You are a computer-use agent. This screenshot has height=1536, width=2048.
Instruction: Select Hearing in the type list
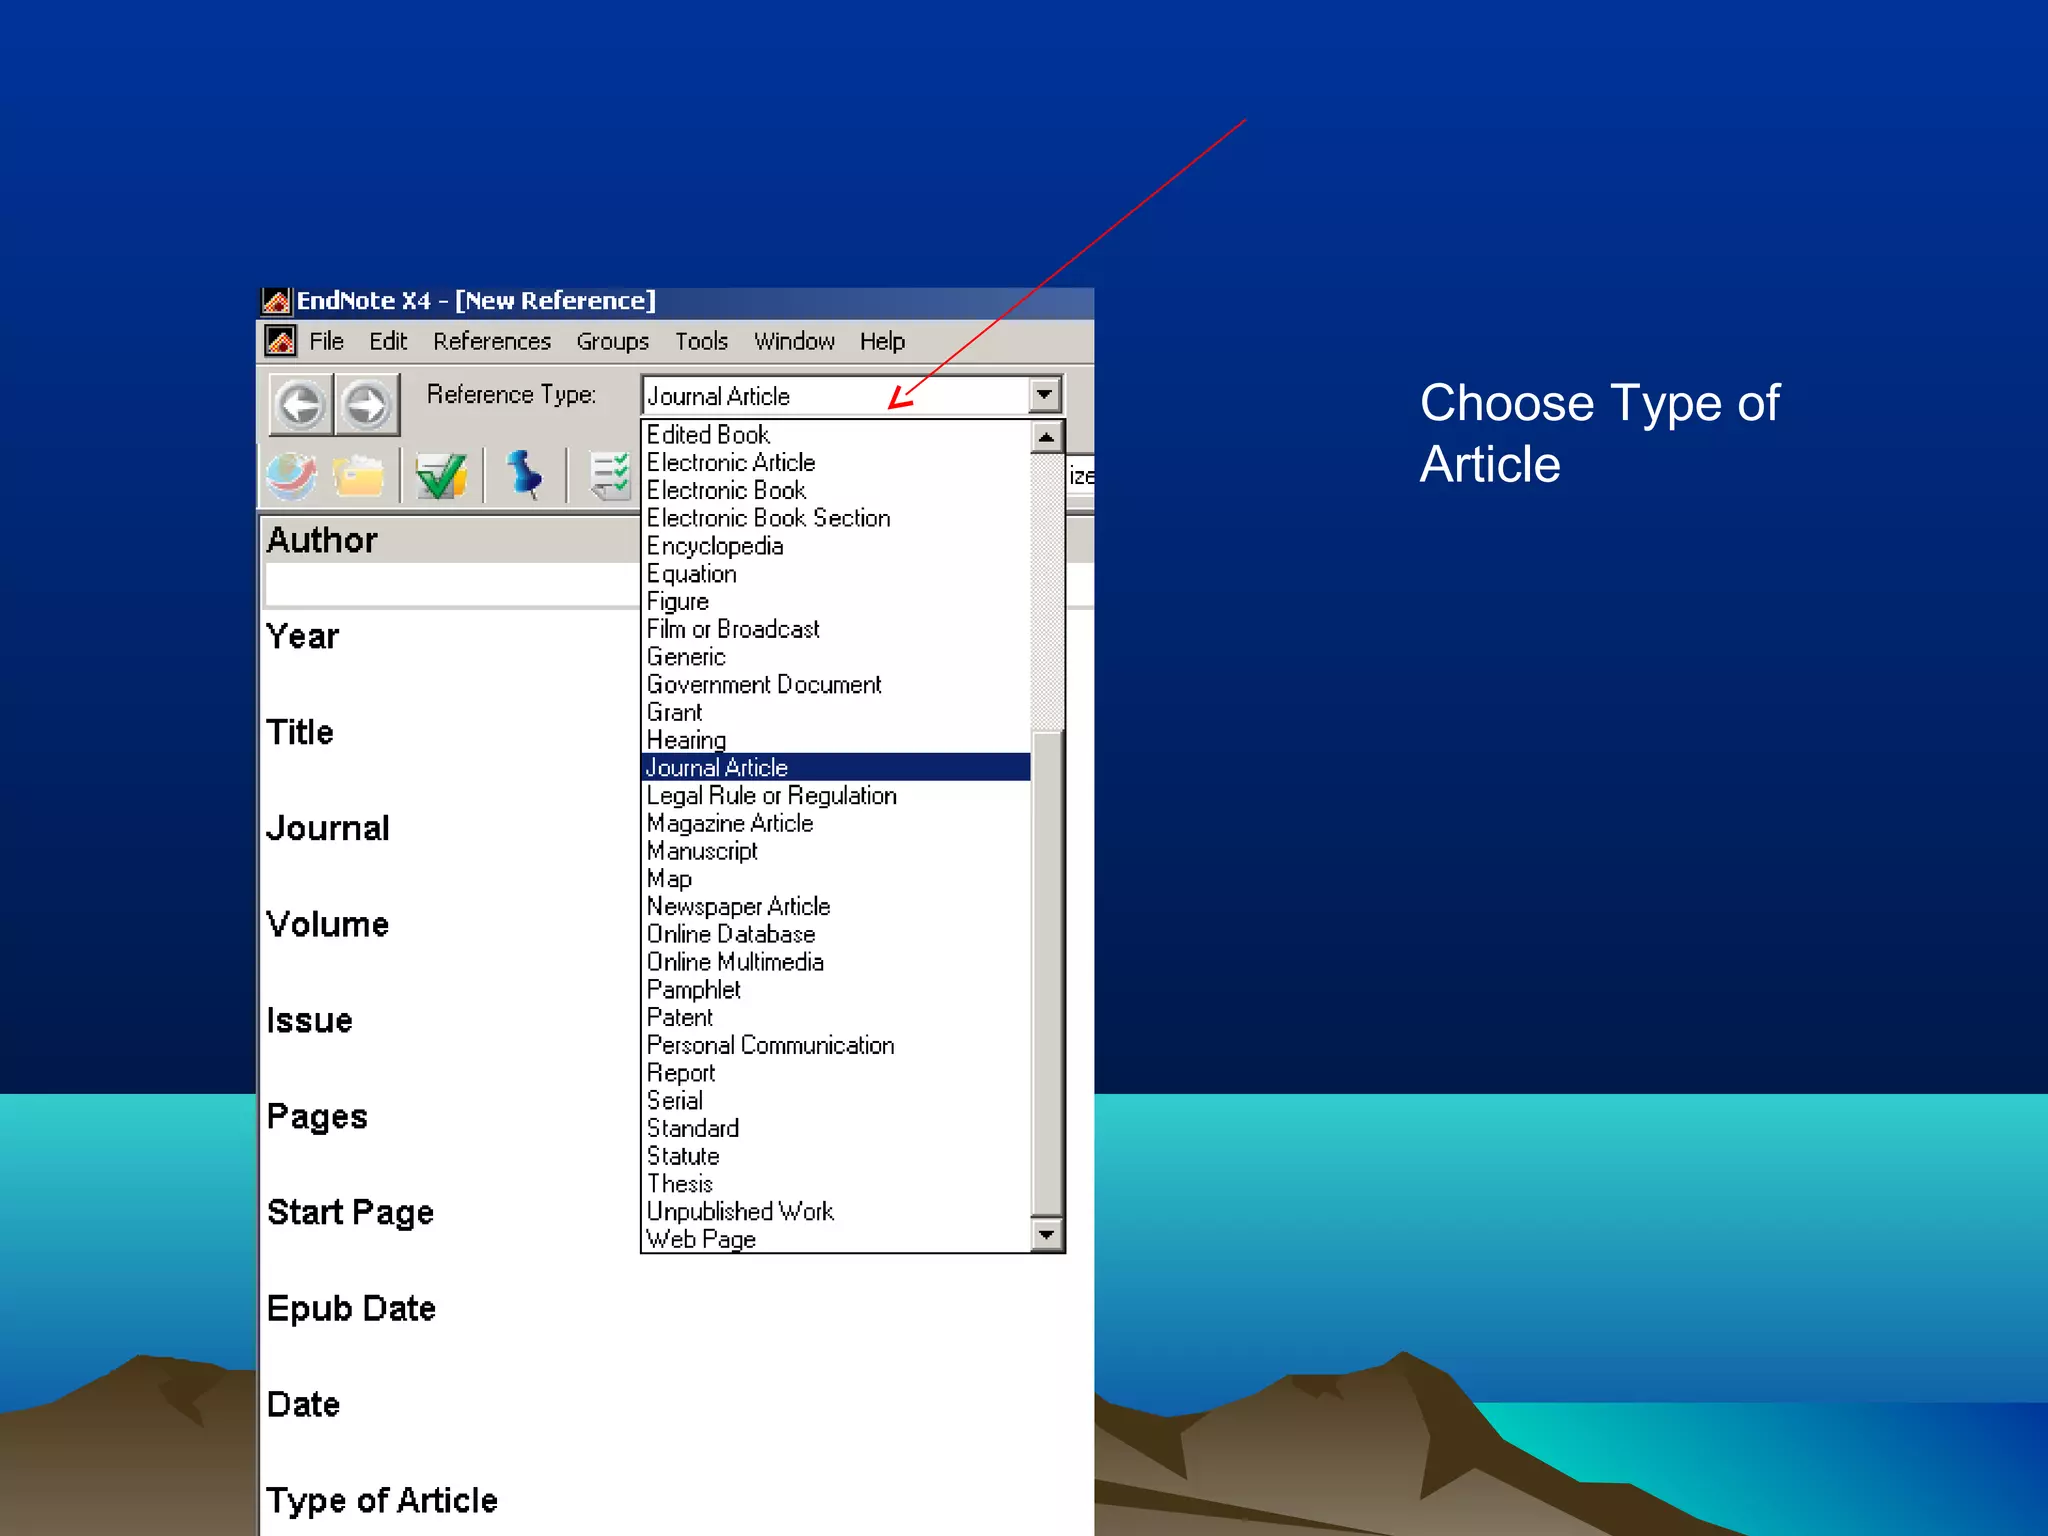pyautogui.click(x=835, y=740)
